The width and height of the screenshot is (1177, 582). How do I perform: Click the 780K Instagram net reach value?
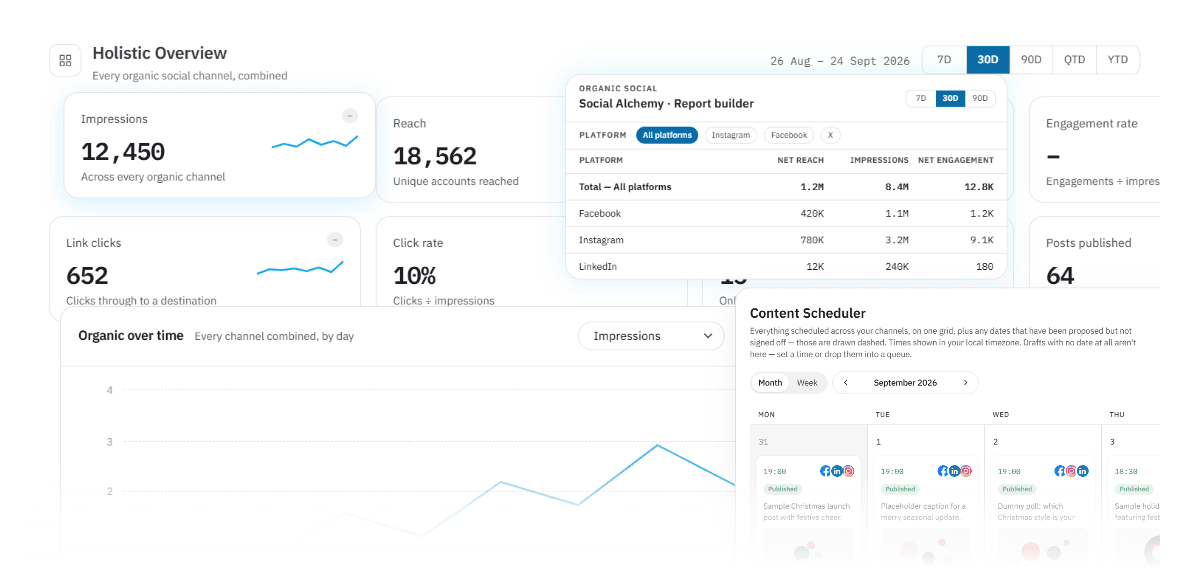(x=811, y=240)
